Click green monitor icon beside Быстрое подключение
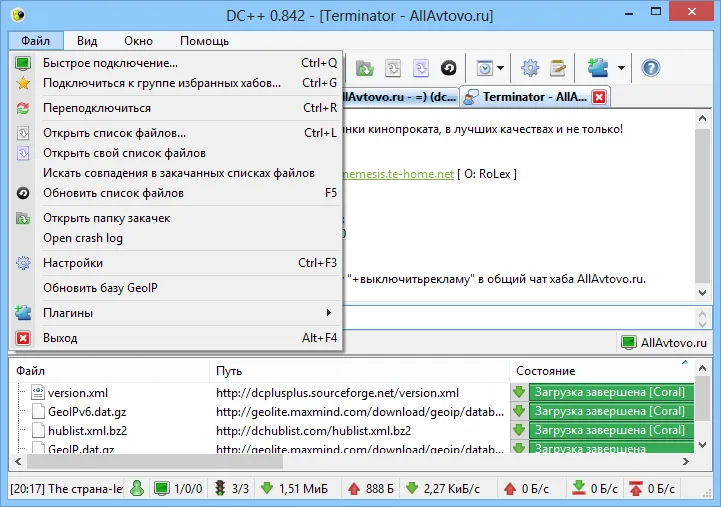Image resolution: width=721 pixels, height=507 pixels. click(23, 63)
